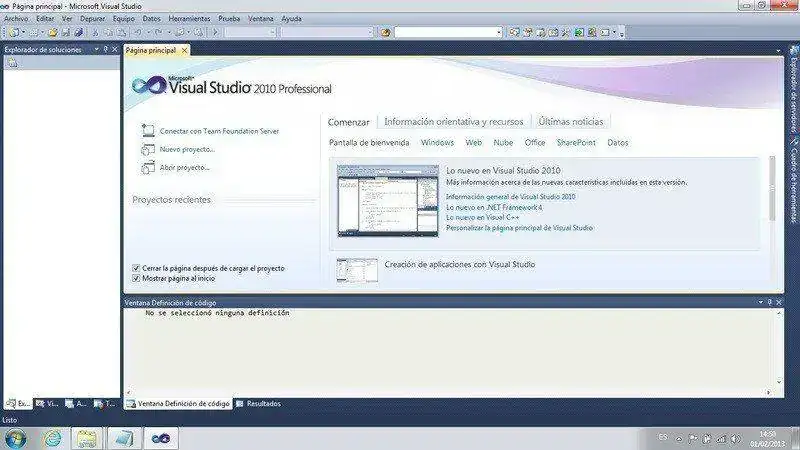Select the Nube category on start page
This screenshot has width=800, height=450.
[503, 142]
